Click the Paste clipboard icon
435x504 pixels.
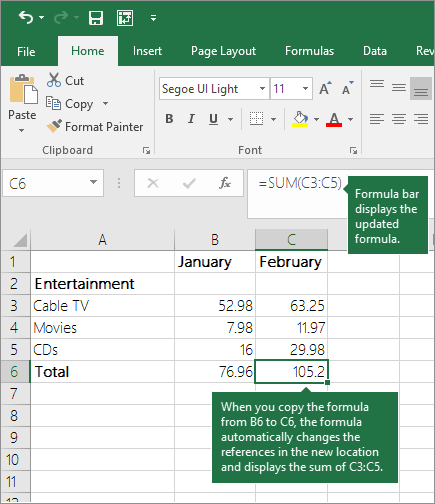pyautogui.click(x=23, y=89)
